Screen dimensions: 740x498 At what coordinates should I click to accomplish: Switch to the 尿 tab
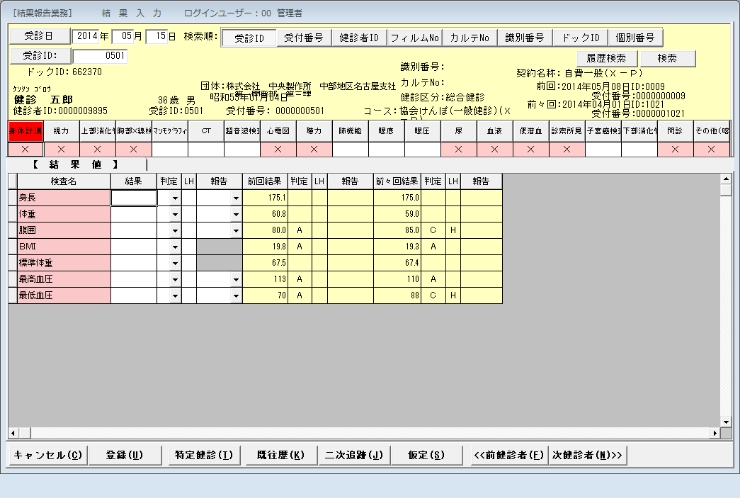459,131
